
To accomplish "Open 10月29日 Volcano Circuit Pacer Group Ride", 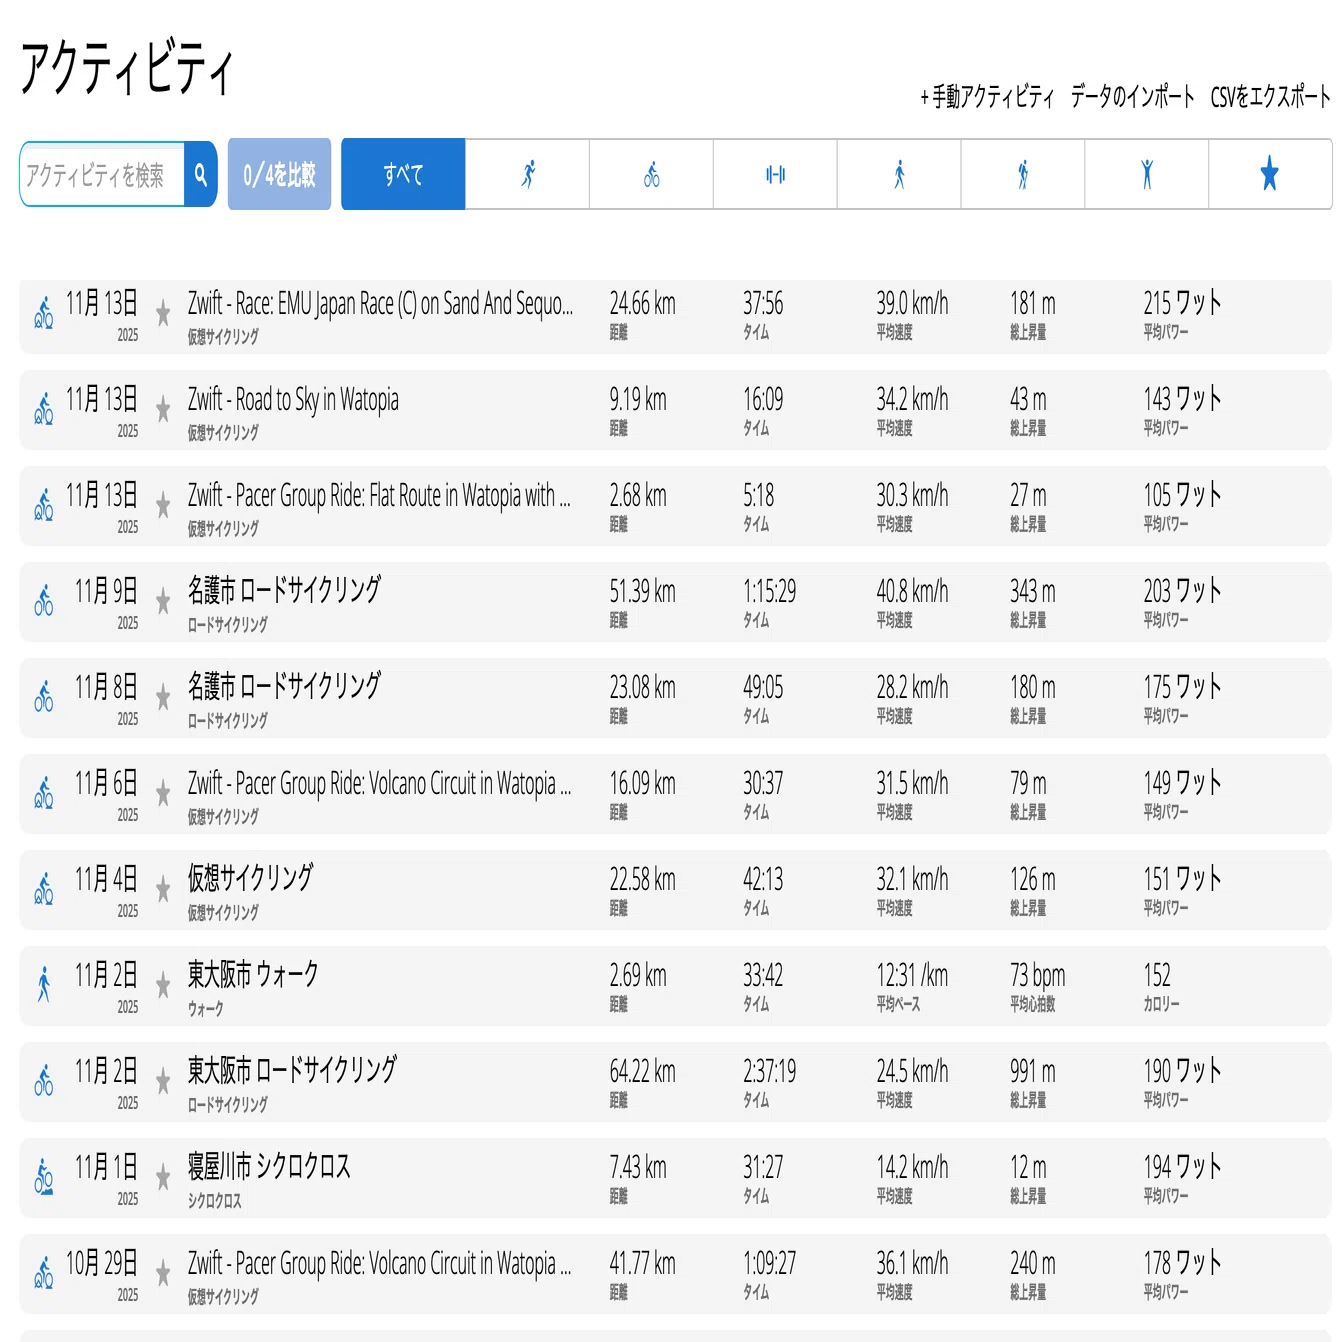I will click(x=379, y=1264).
